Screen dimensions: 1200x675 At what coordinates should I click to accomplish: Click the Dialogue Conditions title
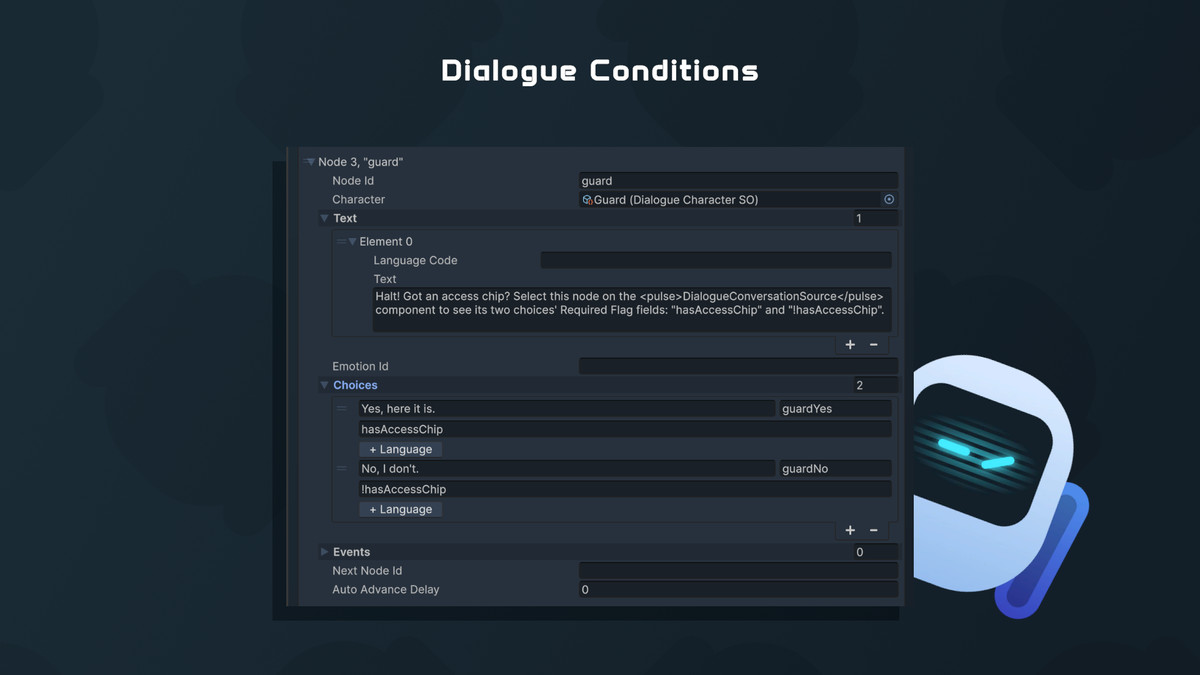(x=600, y=71)
